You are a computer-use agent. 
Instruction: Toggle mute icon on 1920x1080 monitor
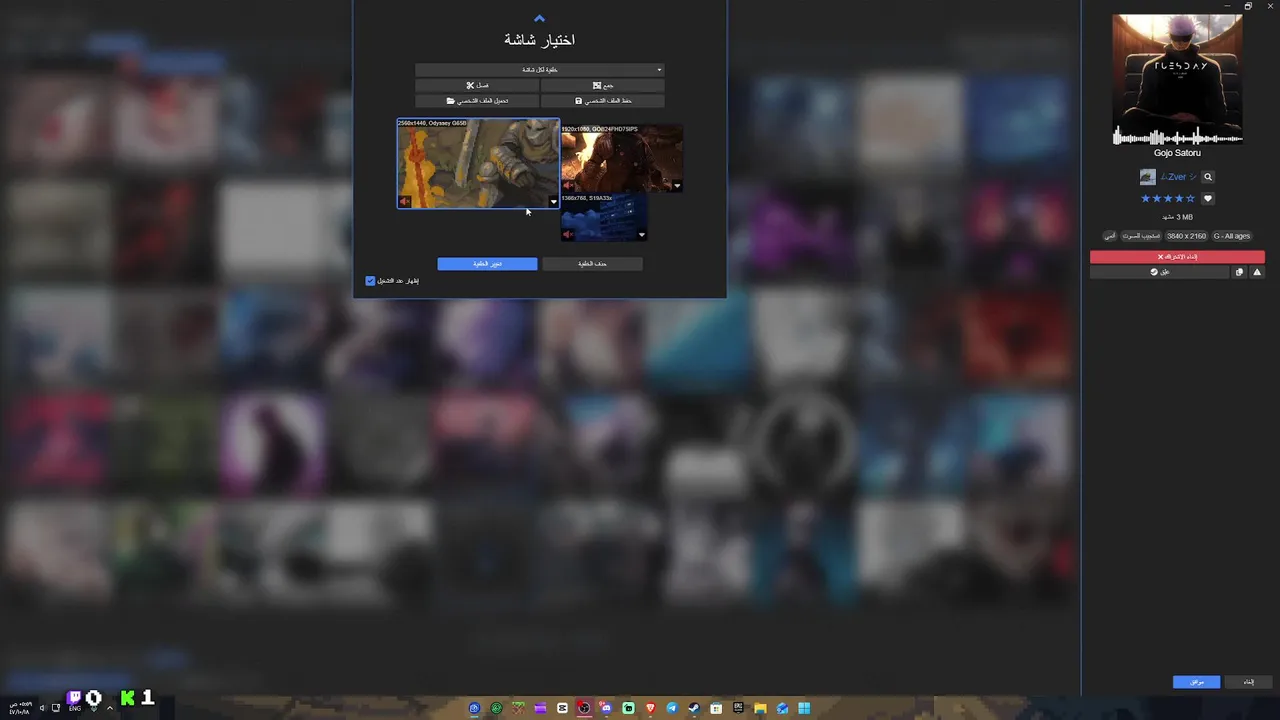568,185
